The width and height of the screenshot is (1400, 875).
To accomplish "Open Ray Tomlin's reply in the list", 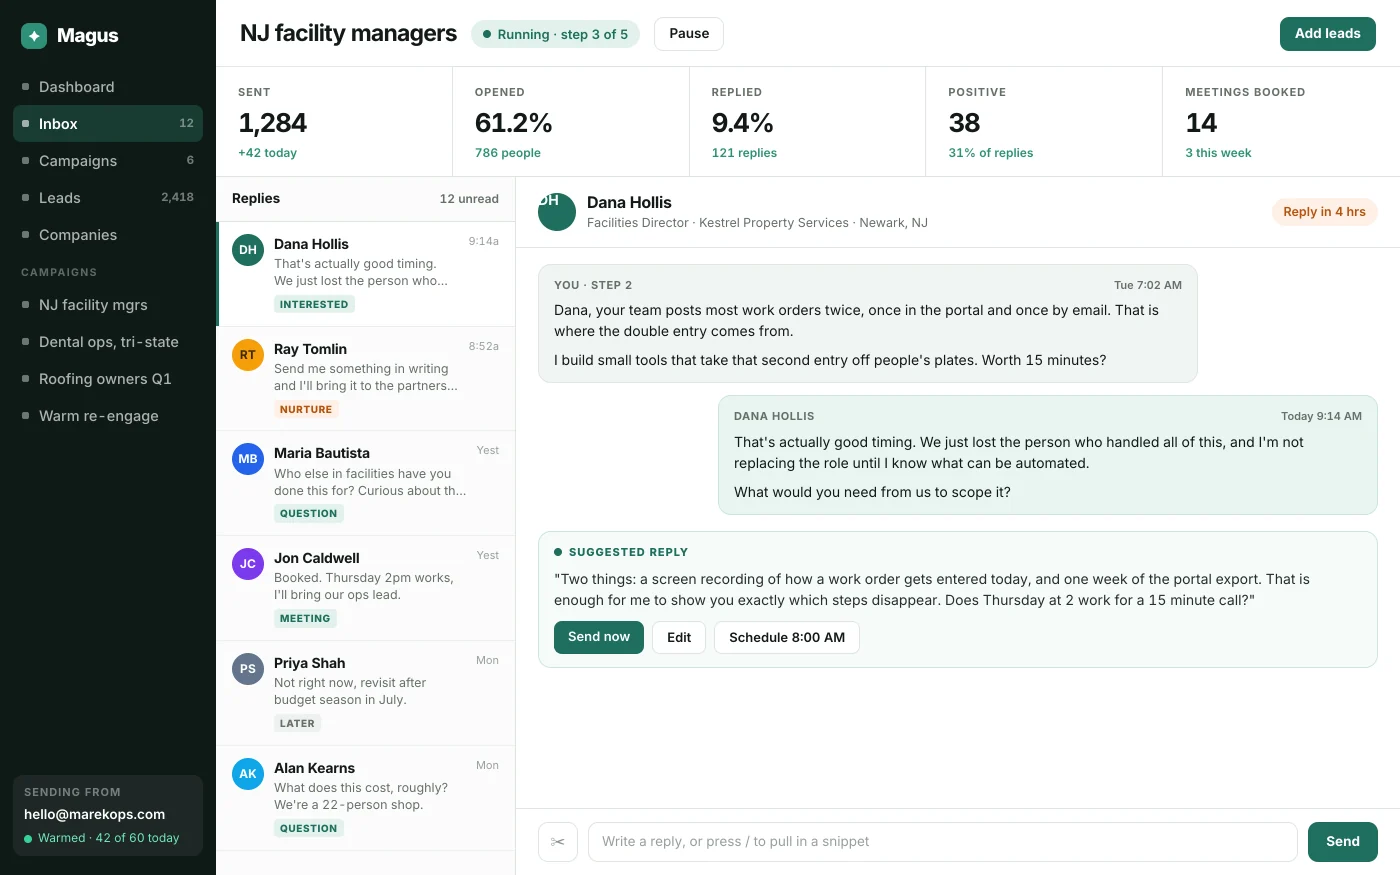I will [x=366, y=379].
